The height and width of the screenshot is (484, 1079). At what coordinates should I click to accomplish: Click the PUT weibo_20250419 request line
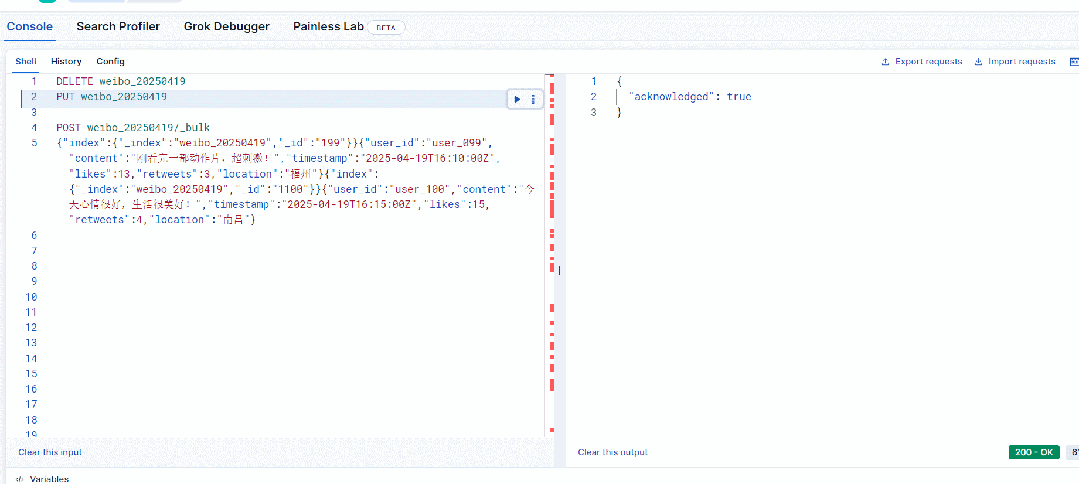click(x=111, y=97)
